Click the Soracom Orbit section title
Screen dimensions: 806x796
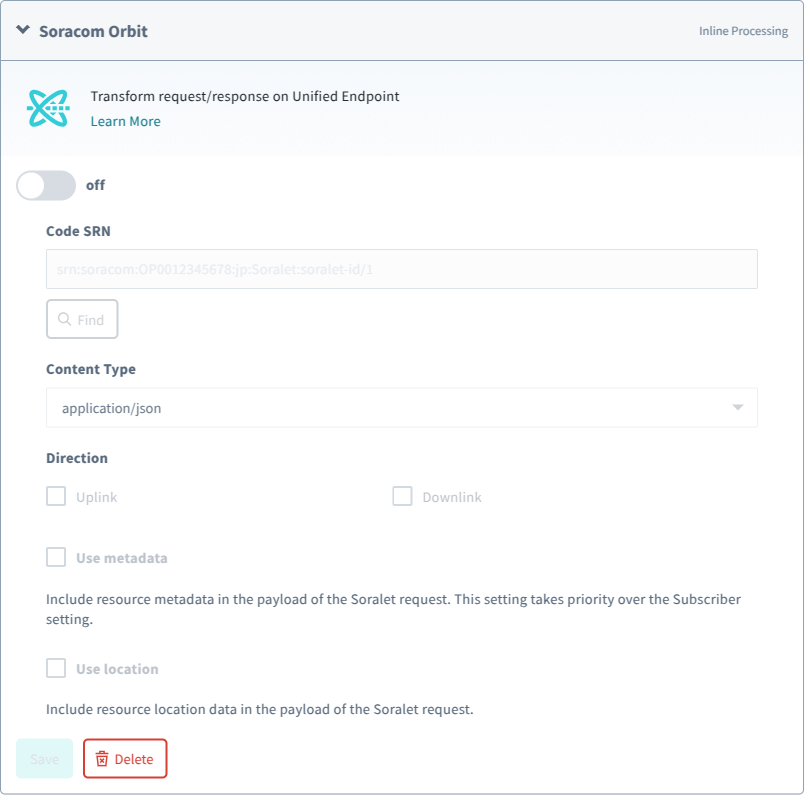point(93,31)
